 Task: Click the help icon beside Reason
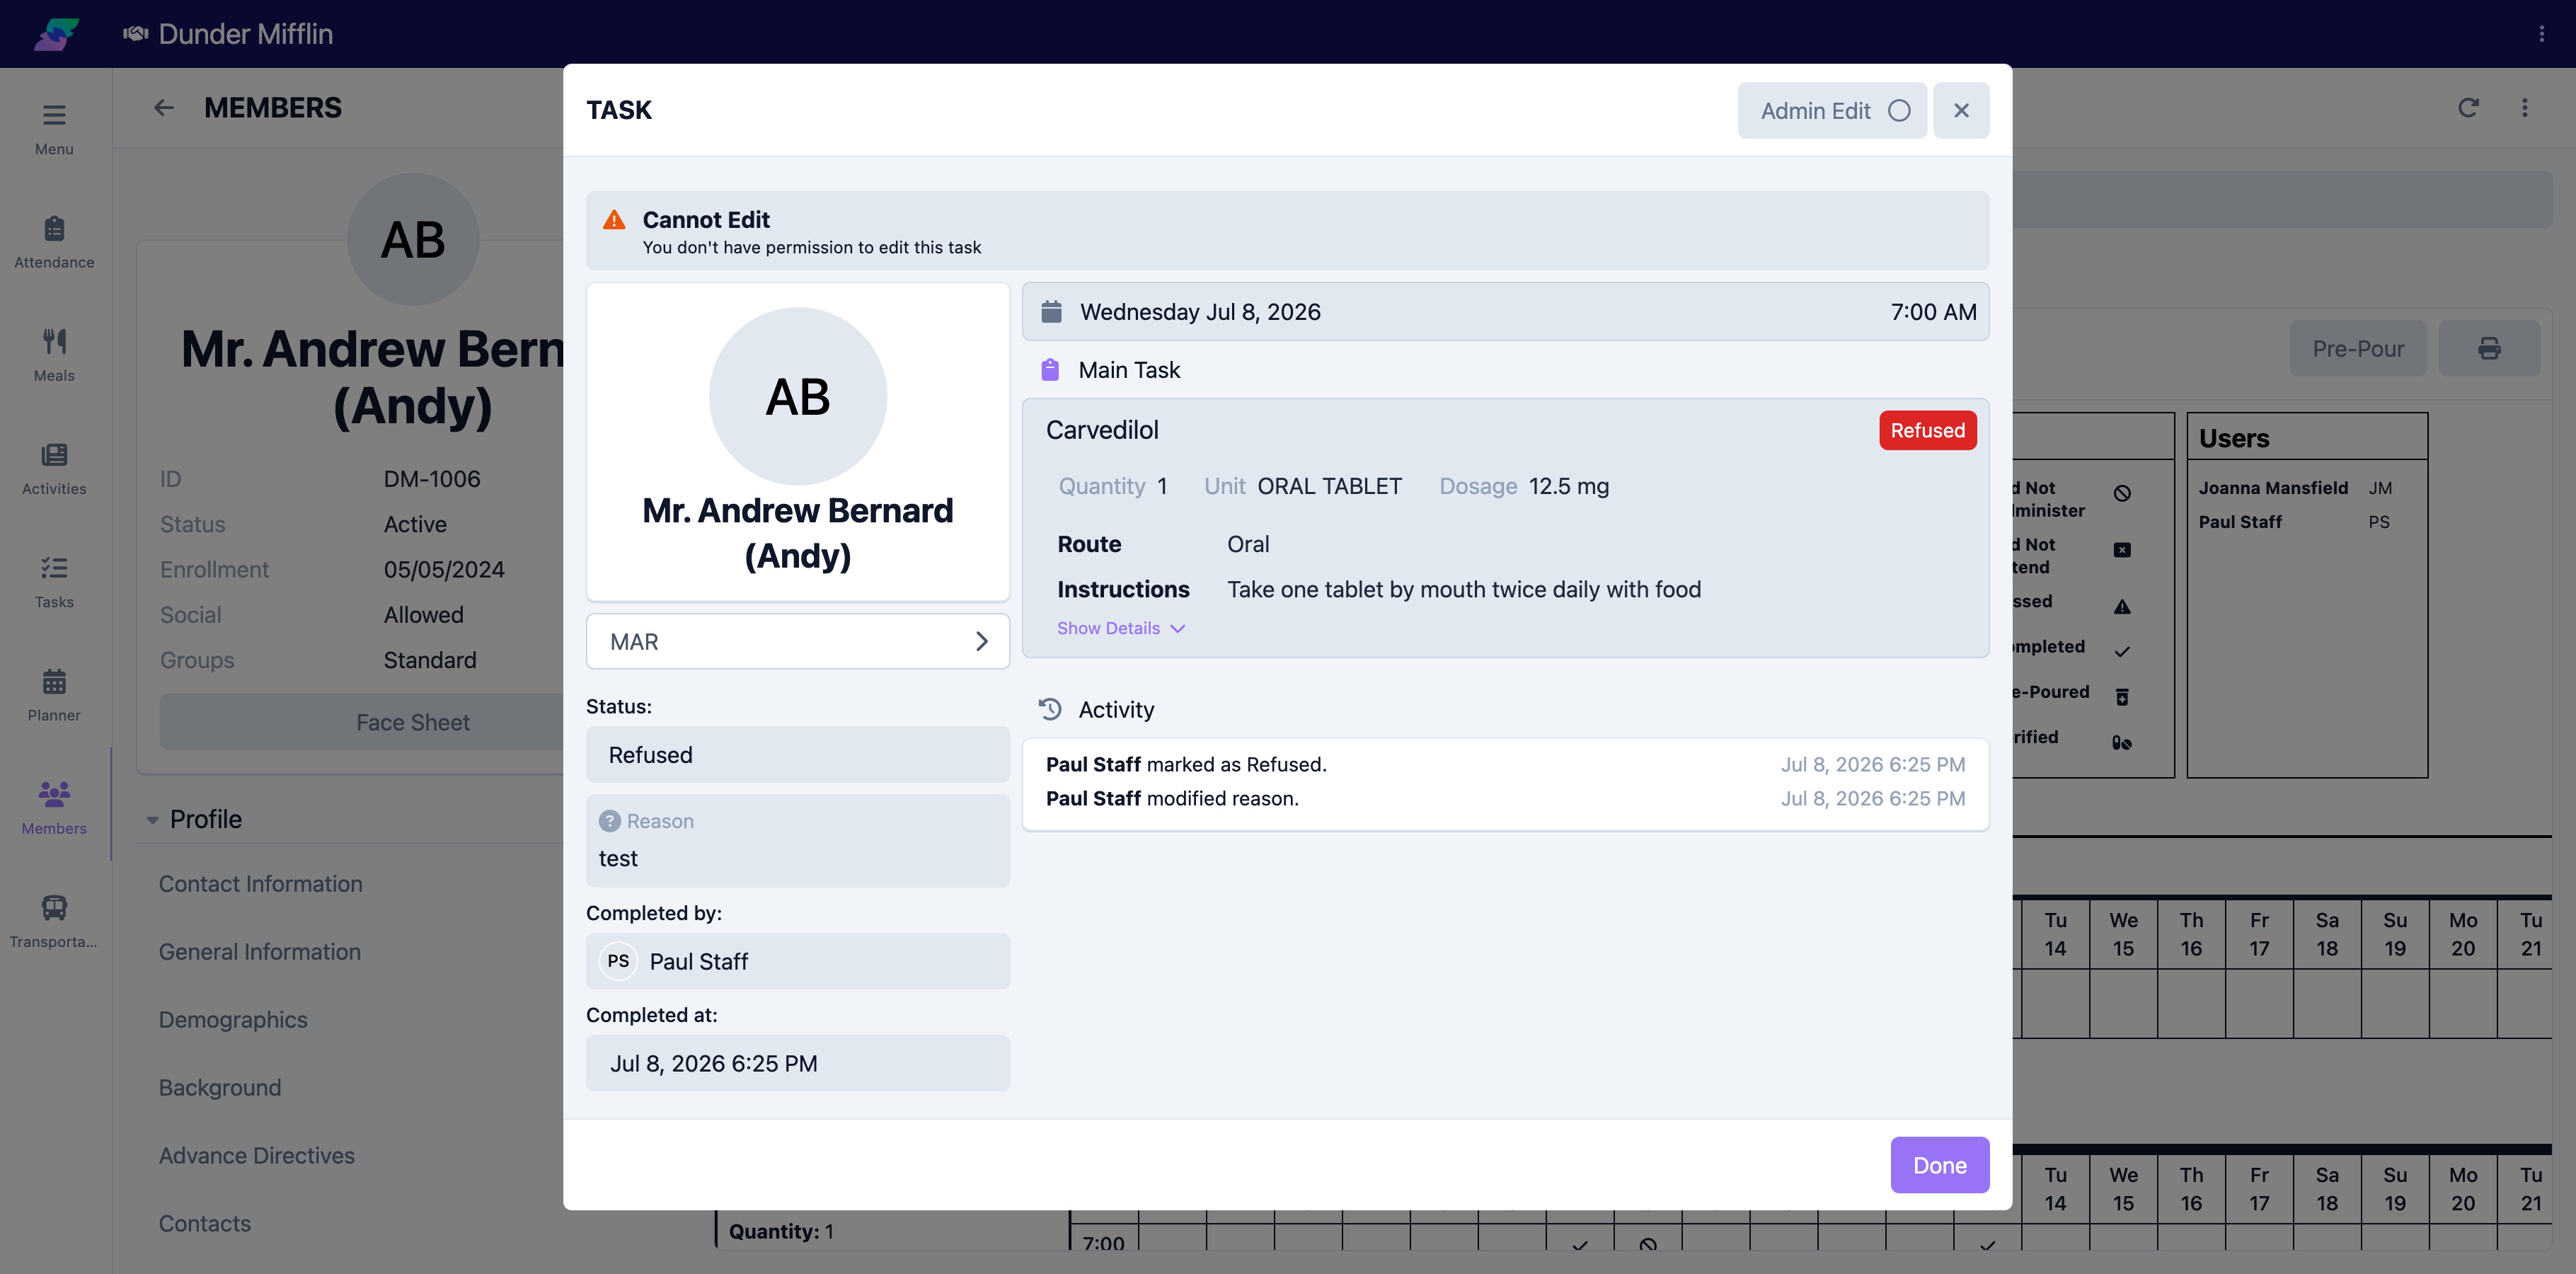[609, 821]
